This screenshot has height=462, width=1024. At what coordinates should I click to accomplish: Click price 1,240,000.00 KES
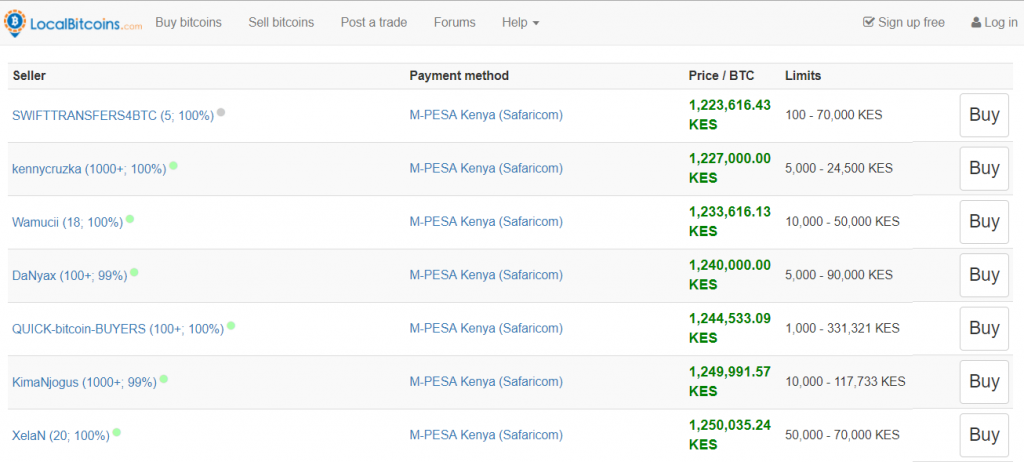tap(729, 275)
